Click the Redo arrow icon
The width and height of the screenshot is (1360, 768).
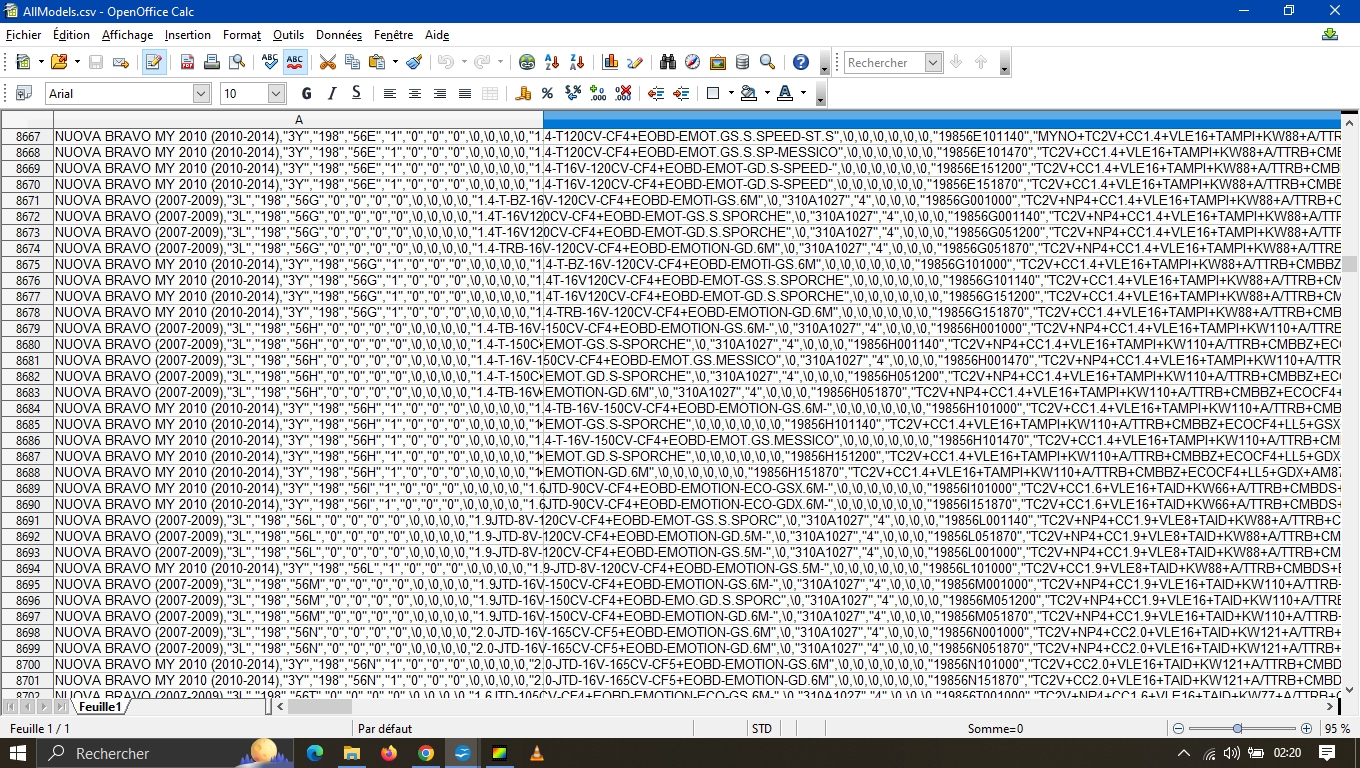click(x=482, y=62)
